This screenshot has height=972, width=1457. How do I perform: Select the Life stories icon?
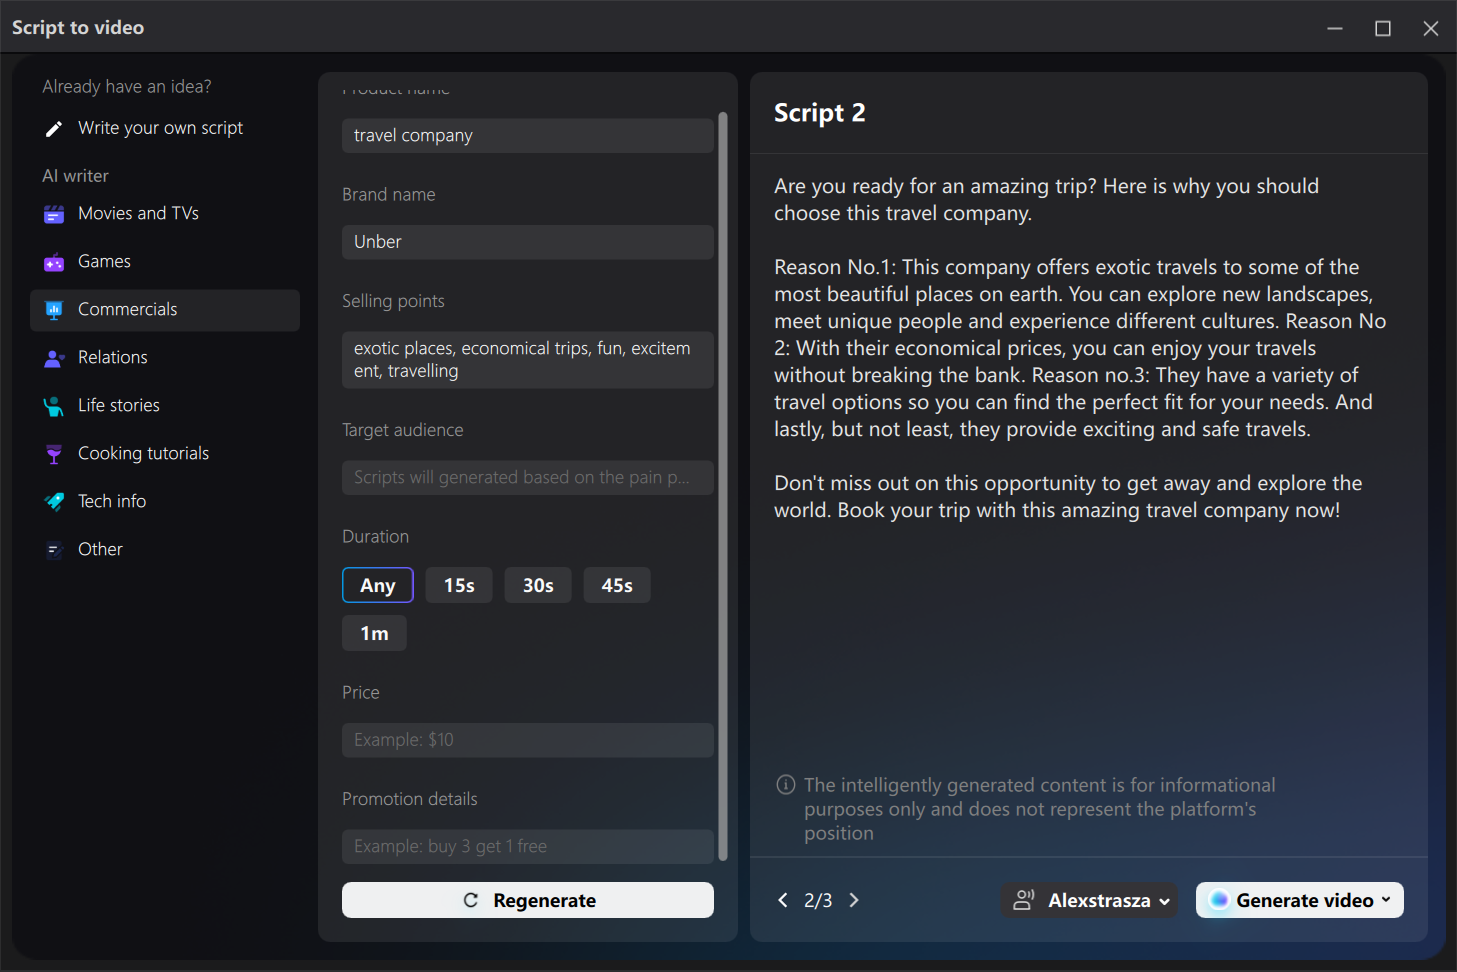(54, 406)
